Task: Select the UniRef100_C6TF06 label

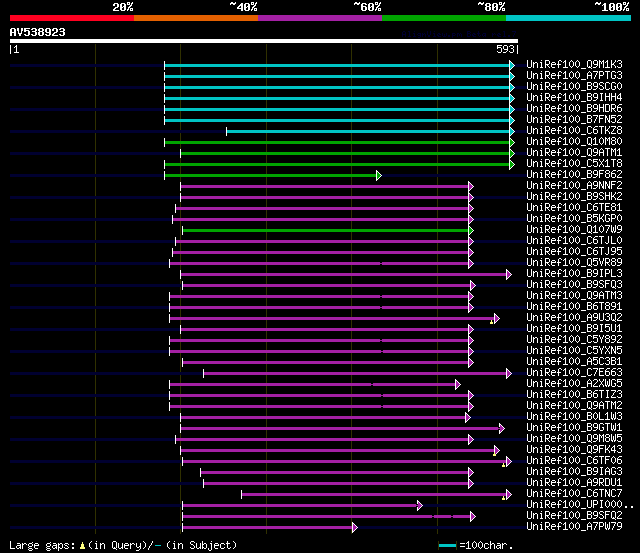Action: click(x=574, y=461)
